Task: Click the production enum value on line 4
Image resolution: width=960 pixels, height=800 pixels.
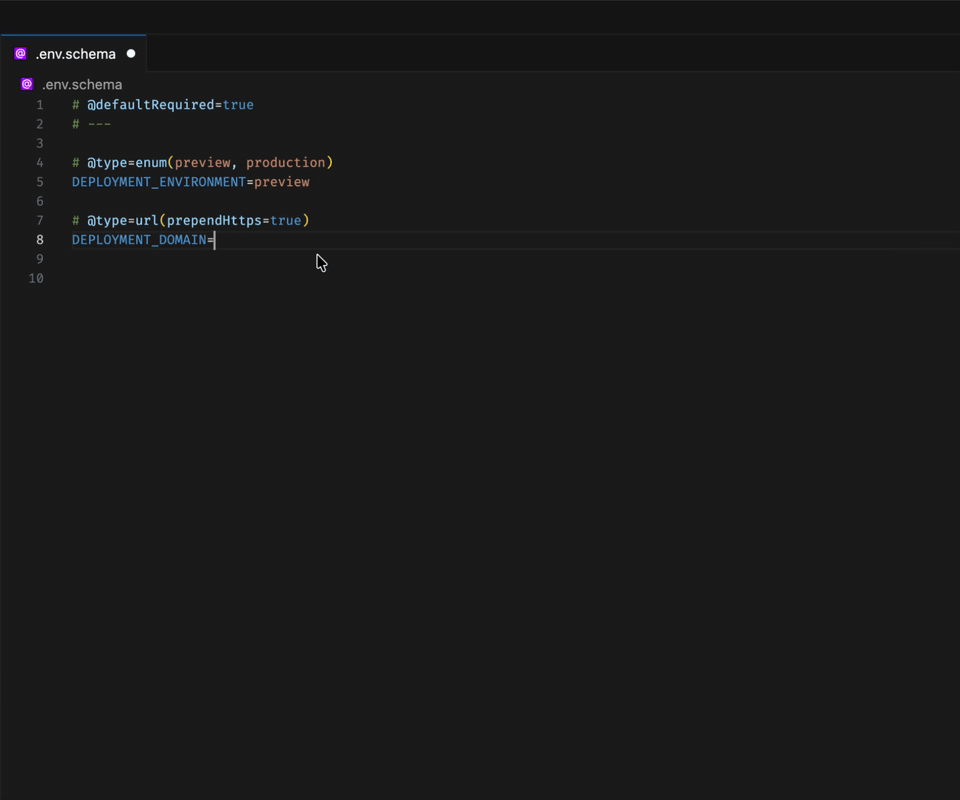Action: click(x=287, y=162)
